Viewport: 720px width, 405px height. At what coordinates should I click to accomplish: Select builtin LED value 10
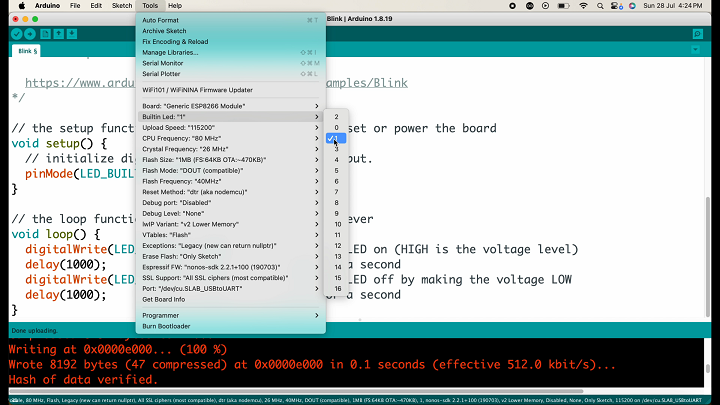[338, 224]
